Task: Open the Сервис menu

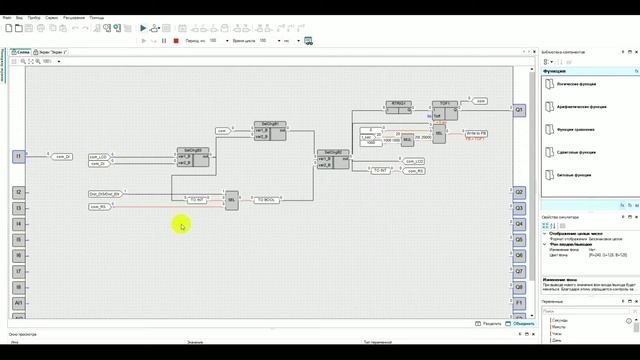Action: [x=51, y=18]
